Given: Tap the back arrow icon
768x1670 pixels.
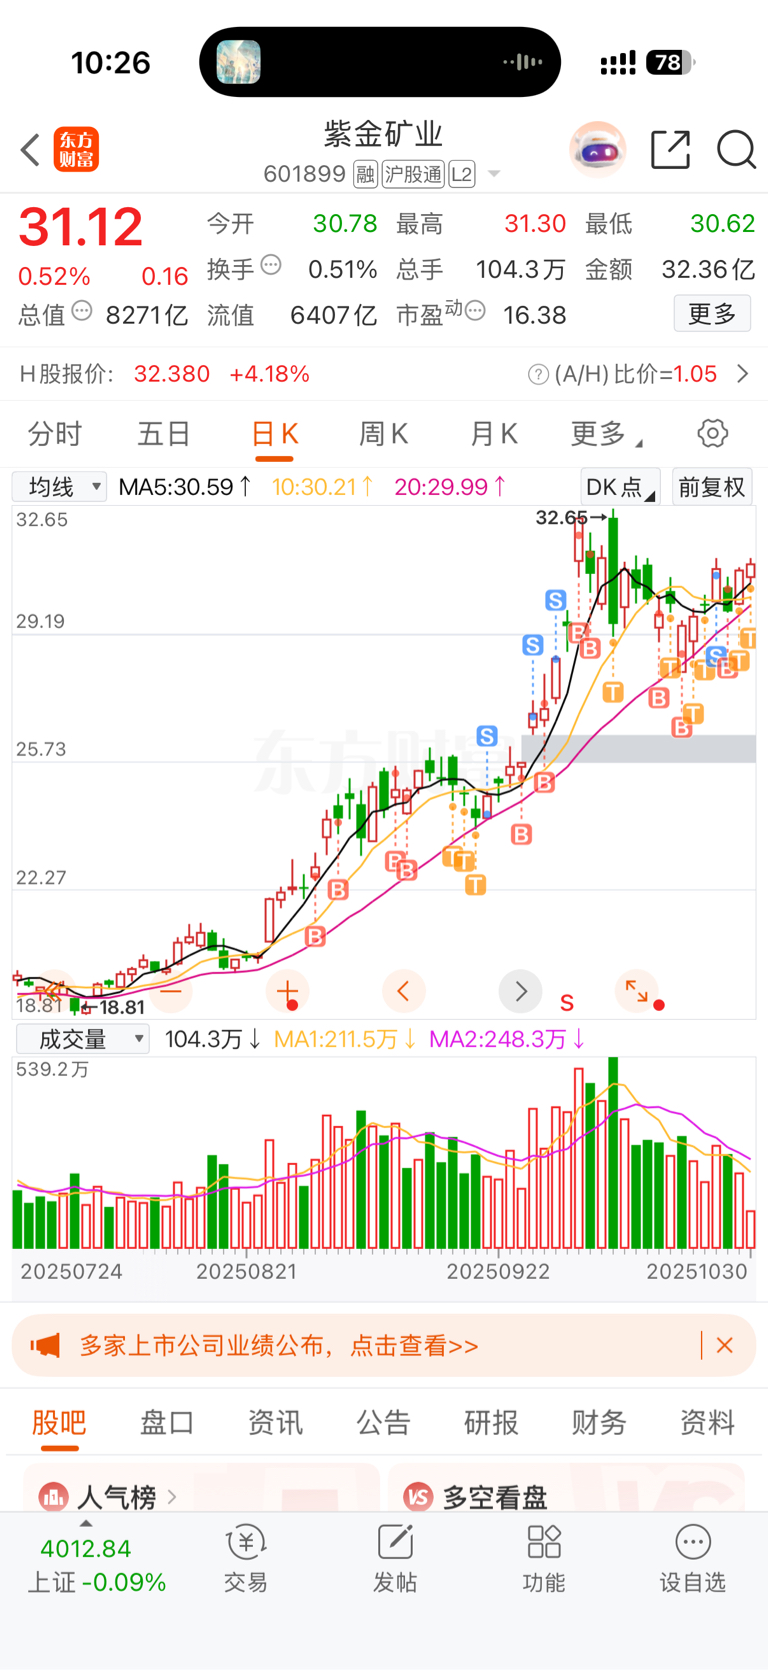Looking at the screenshot, I should tap(30, 150).
